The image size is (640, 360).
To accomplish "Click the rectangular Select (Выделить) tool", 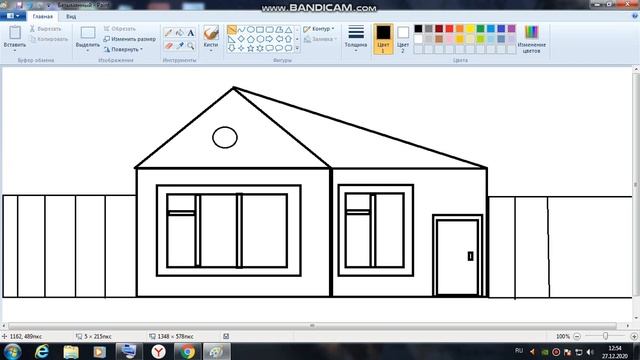I will [x=88, y=33].
